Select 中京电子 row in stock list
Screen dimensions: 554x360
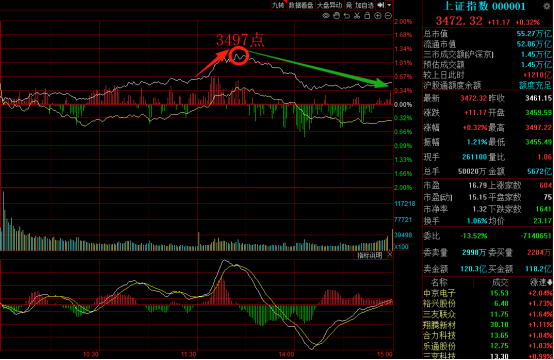488,293
